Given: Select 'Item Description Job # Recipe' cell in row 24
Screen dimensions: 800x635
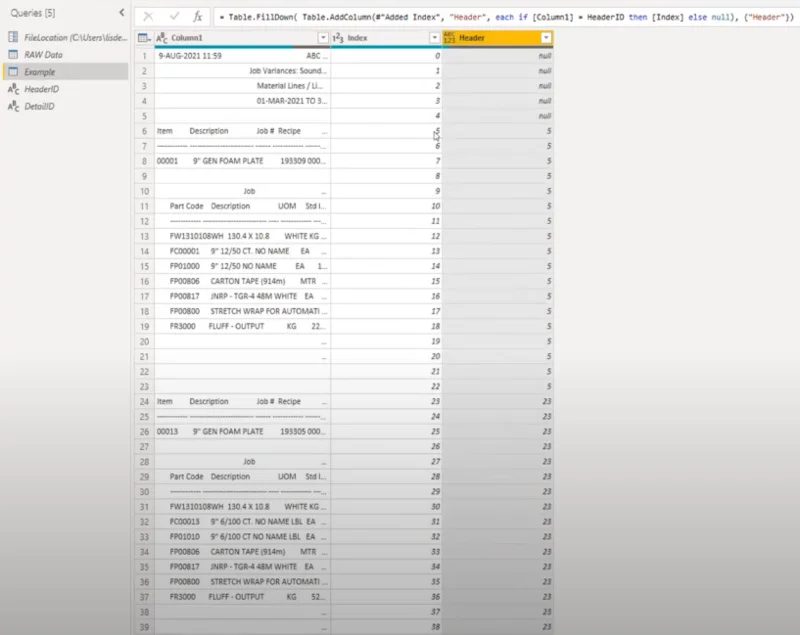Looking at the screenshot, I should click(x=242, y=401).
